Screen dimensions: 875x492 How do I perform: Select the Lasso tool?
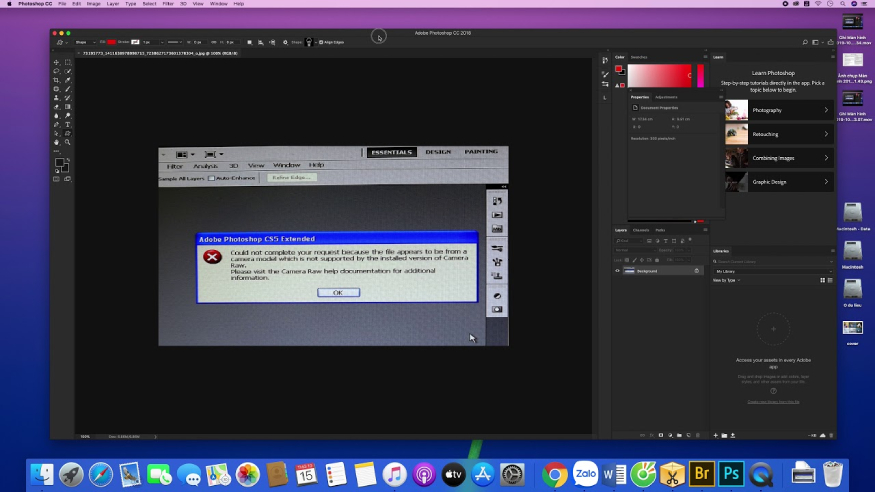56,71
